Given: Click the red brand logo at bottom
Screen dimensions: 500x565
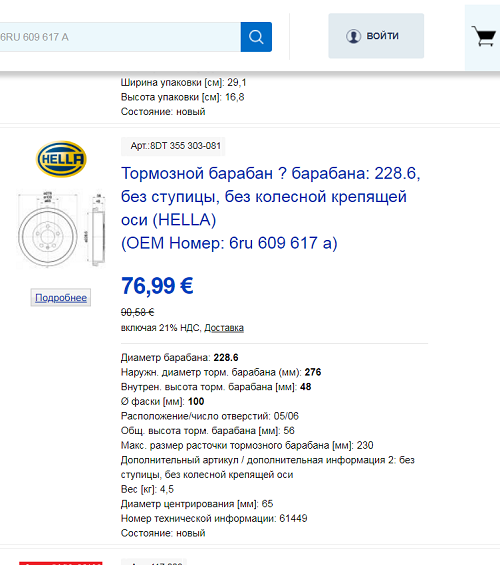Looking at the screenshot, I should click(61, 563).
